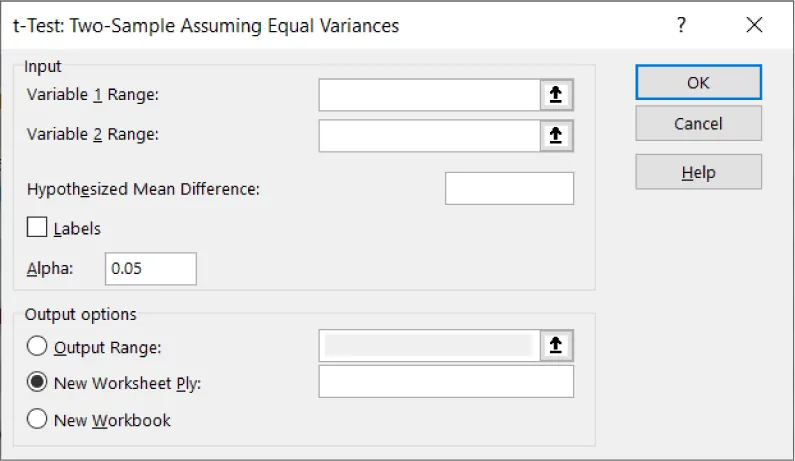Screen dimensions: 795x461
Task: Click inside the Variable 1 Range field
Action: pyautogui.click(x=430, y=95)
